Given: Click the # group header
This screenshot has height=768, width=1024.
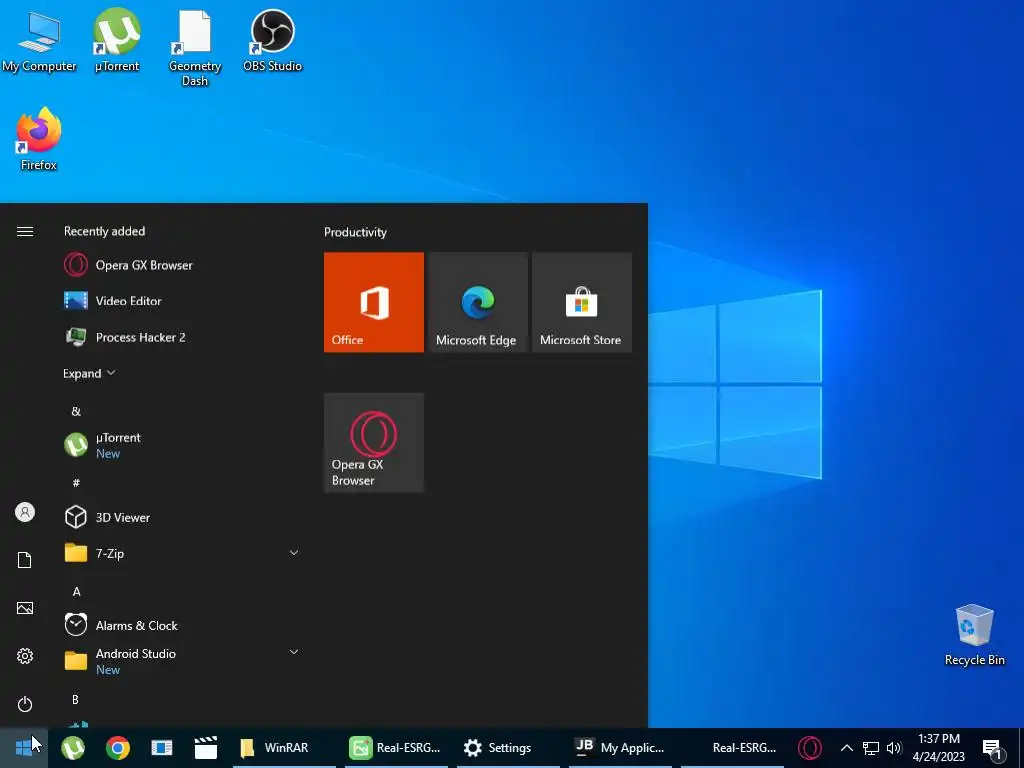Looking at the screenshot, I should pyautogui.click(x=76, y=483).
